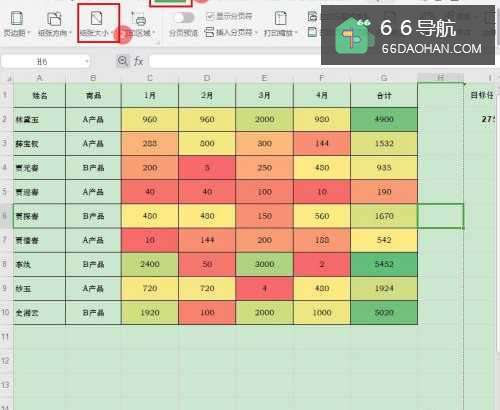
Task: Click the 合计 header cell
Action: 384,96
